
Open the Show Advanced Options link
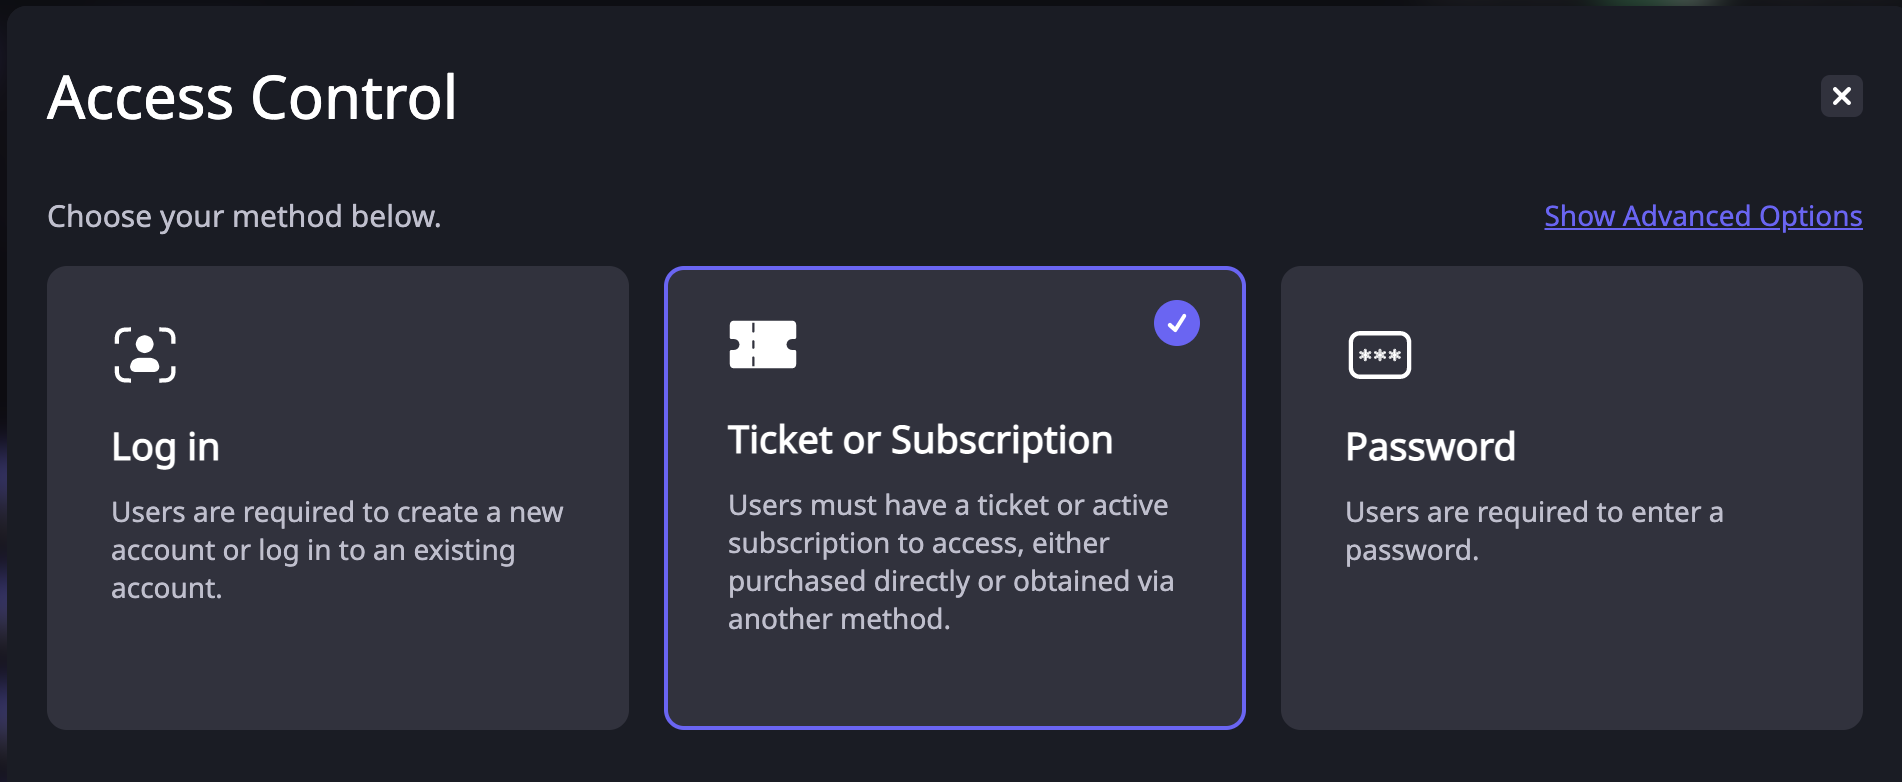(1703, 216)
